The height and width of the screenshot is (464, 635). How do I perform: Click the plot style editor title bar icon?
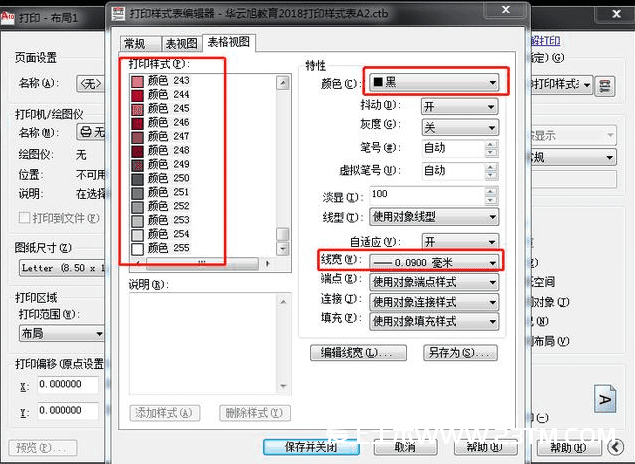pos(118,14)
